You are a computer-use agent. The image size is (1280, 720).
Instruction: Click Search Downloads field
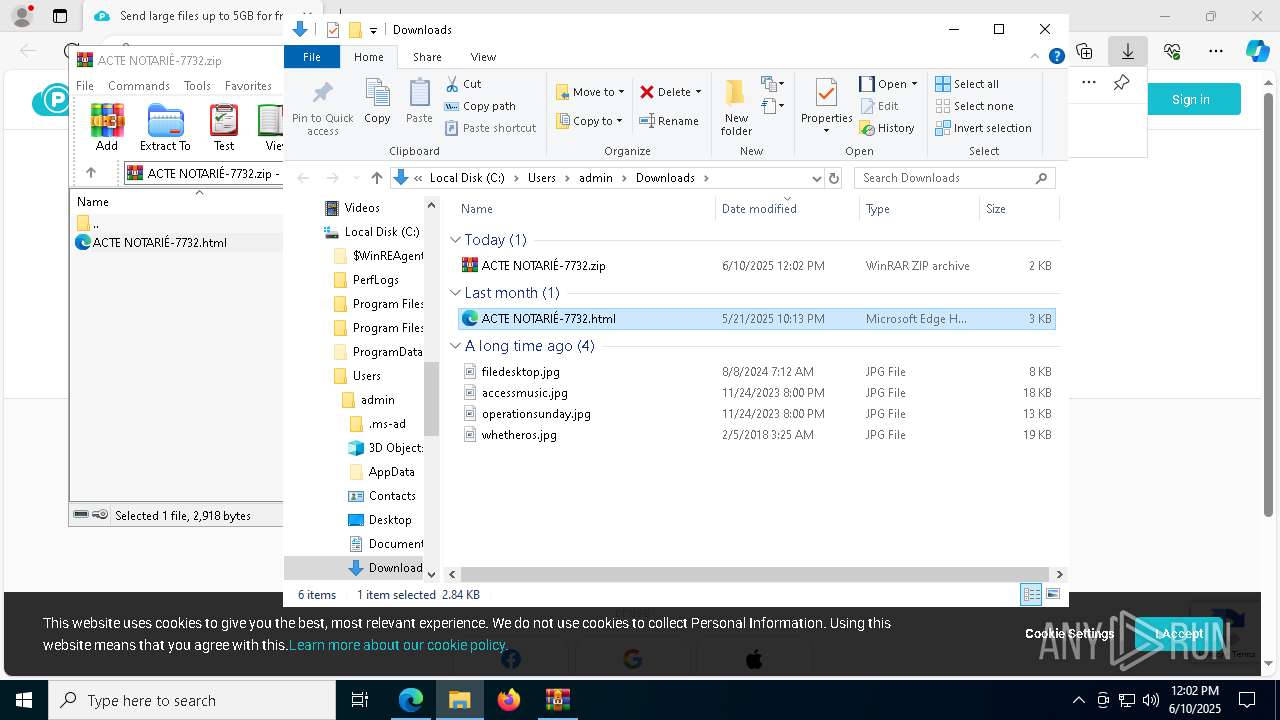[955, 178]
